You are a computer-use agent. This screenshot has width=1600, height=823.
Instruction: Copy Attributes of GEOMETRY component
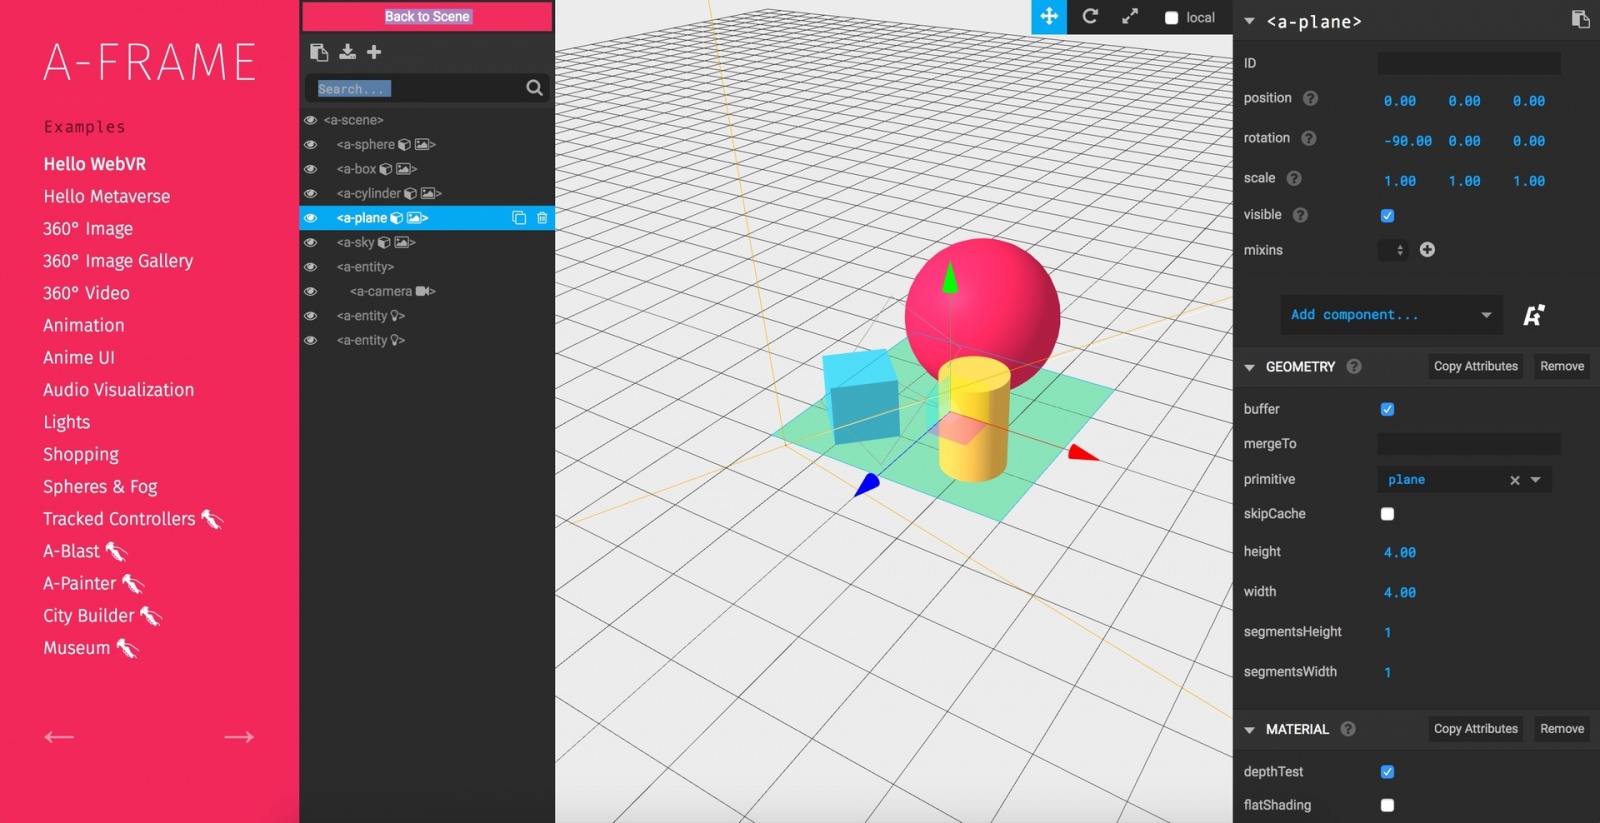[x=1475, y=367]
